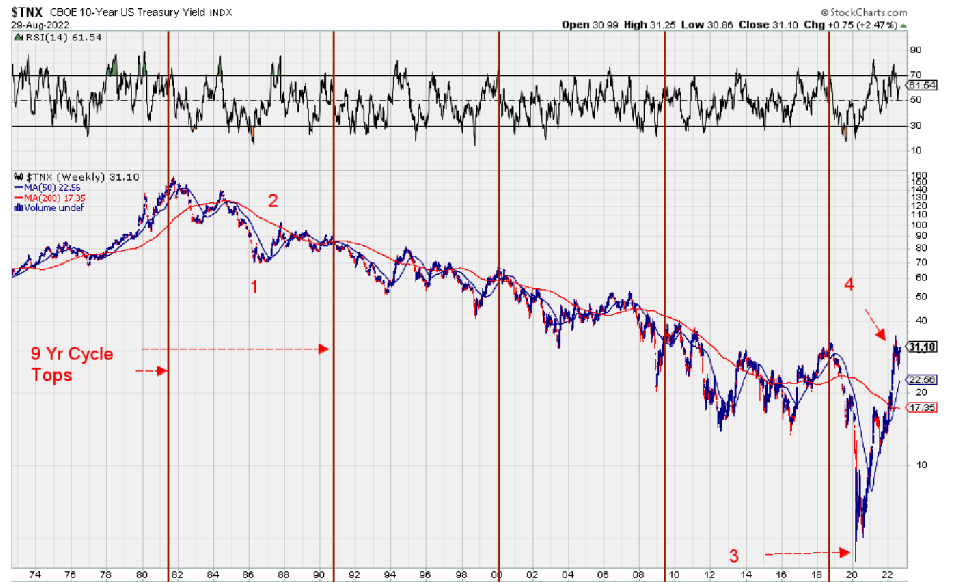Click the 94 year label on the time axis
The height and width of the screenshot is (582, 960).
tap(389, 575)
